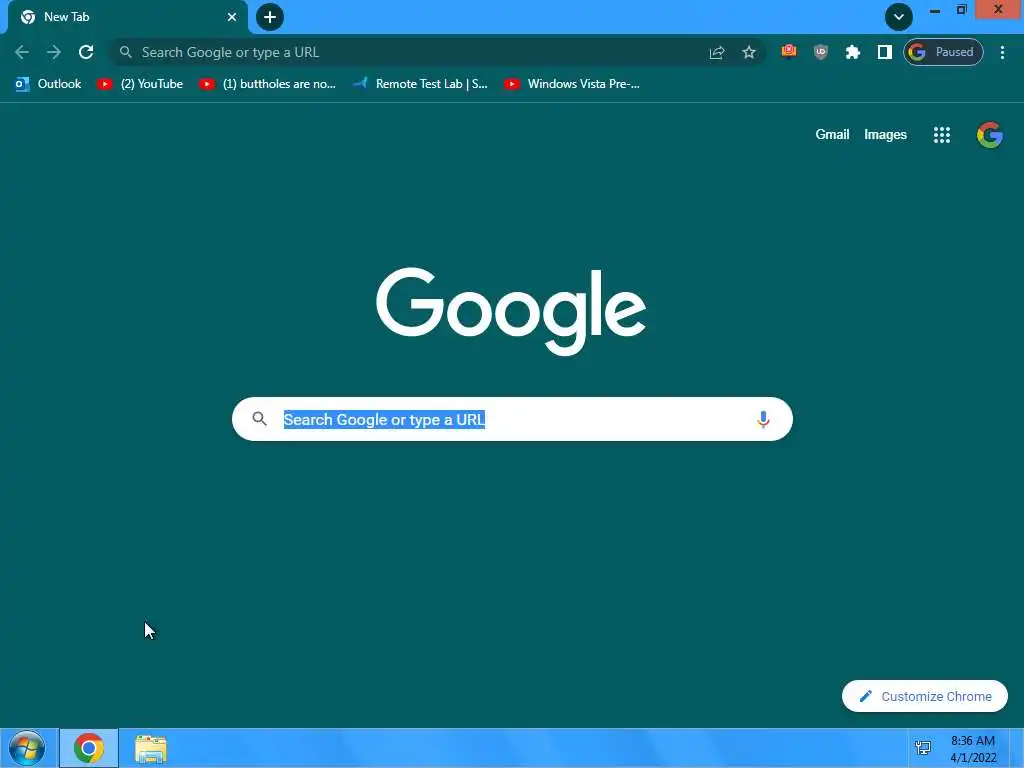Toggle the side panel icon

pyautogui.click(x=885, y=52)
